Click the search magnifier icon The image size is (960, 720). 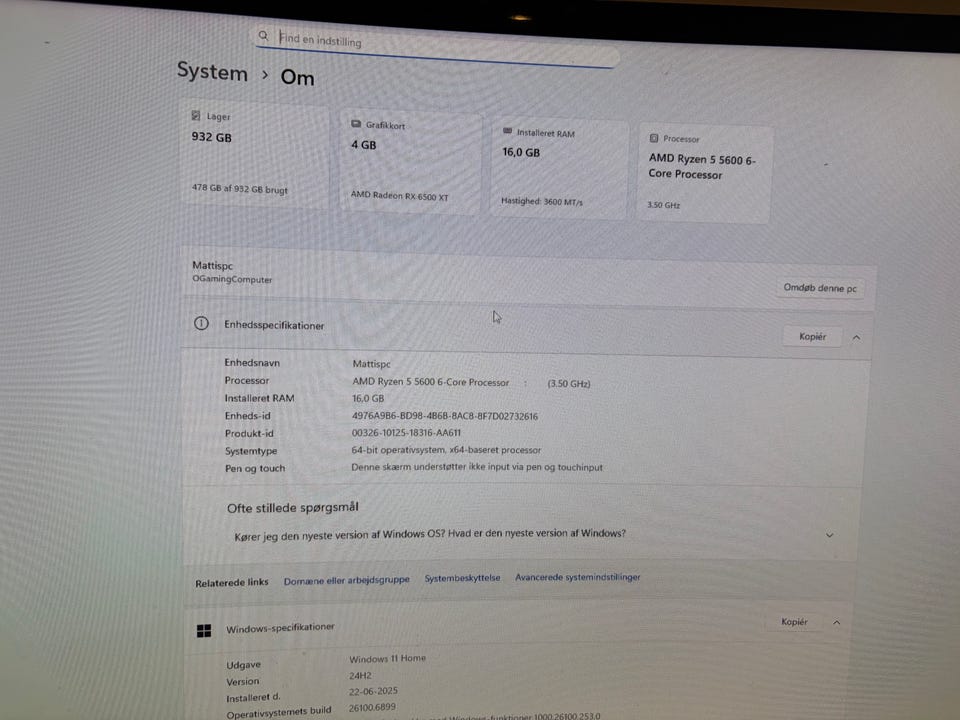(x=263, y=36)
